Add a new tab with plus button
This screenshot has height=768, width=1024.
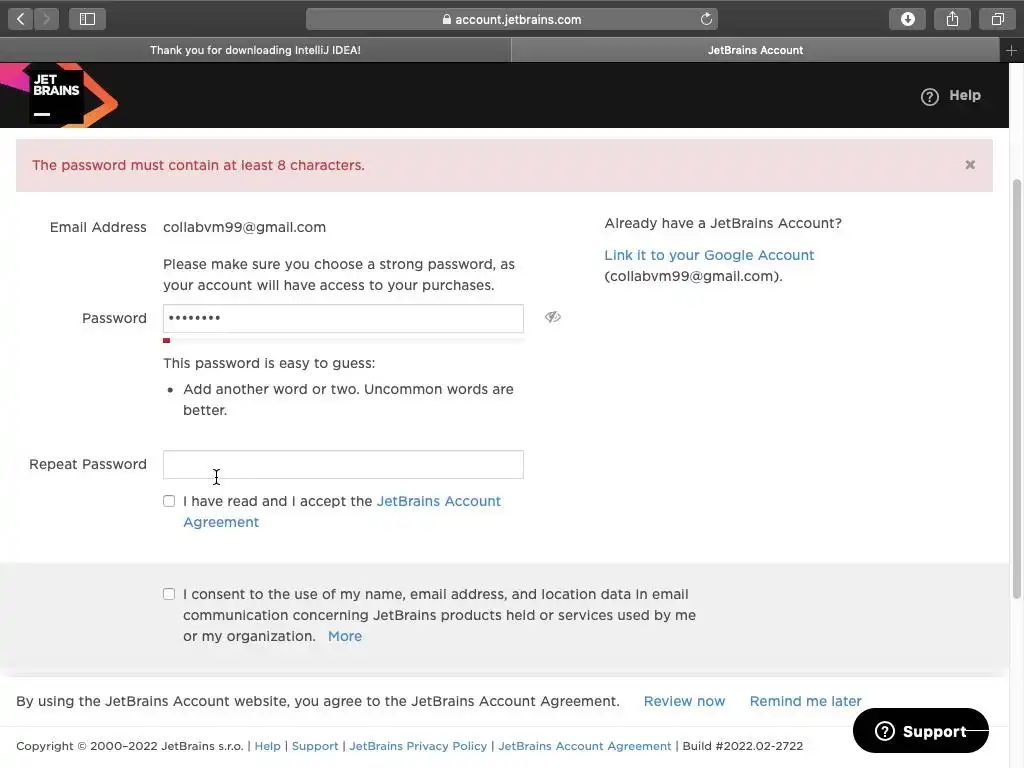[1011, 50]
